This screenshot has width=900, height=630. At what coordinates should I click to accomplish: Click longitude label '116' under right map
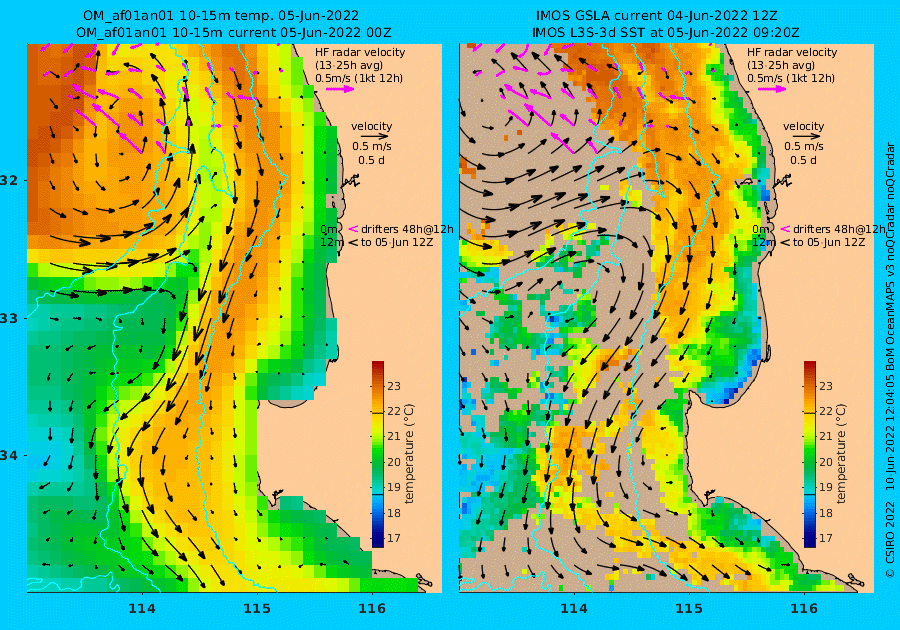click(x=804, y=609)
